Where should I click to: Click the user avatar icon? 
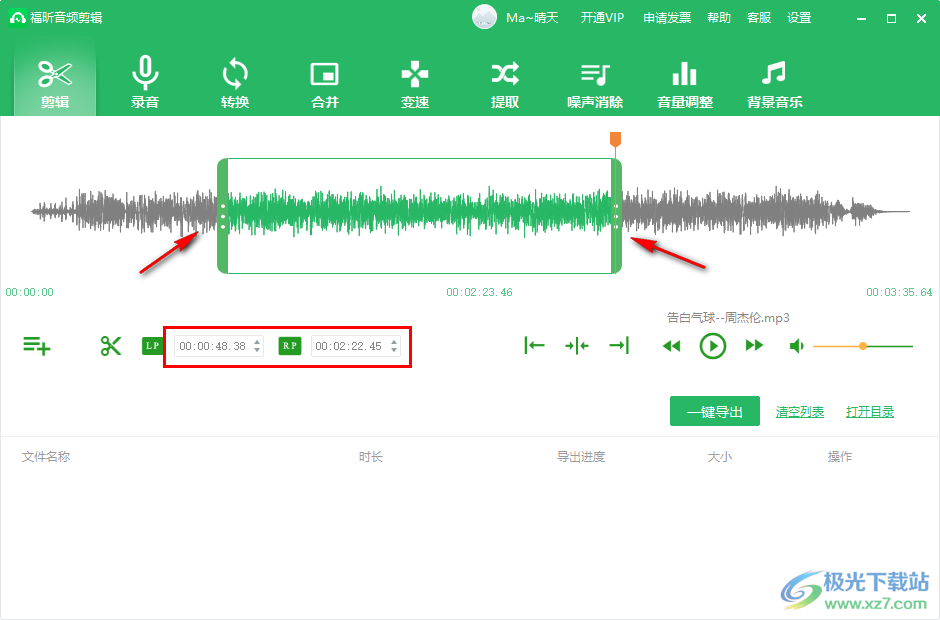tap(484, 17)
